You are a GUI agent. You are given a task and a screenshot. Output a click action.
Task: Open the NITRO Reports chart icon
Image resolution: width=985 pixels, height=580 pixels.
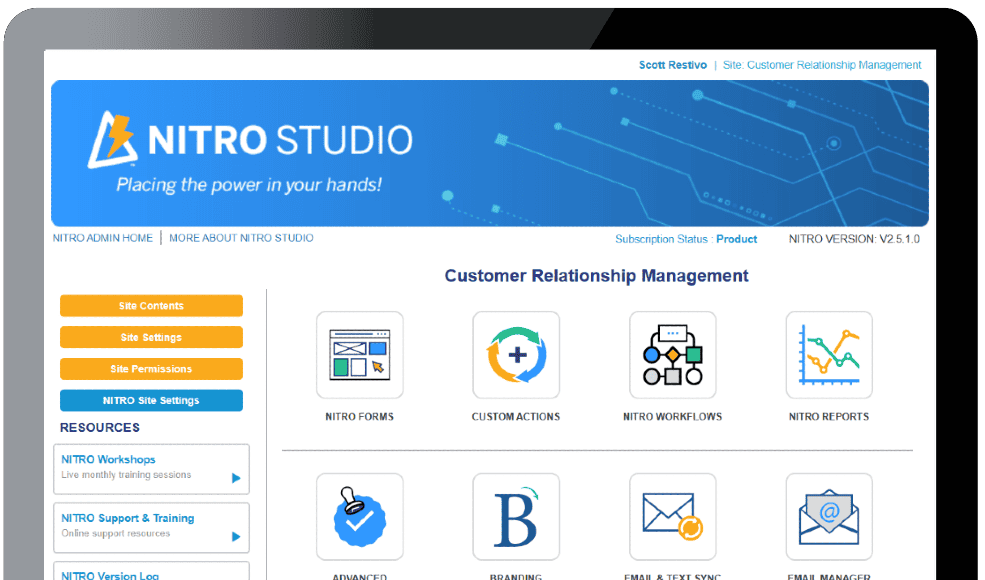click(829, 355)
